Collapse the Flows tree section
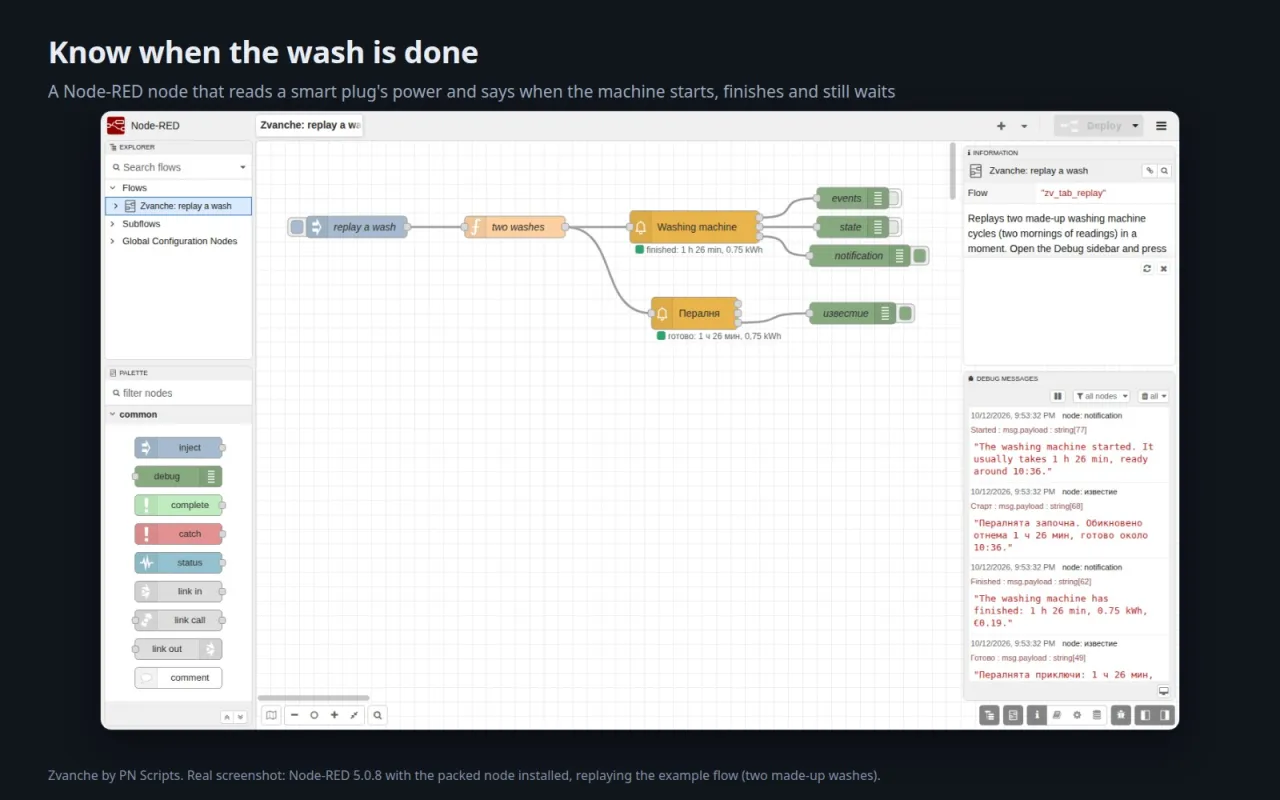 pyautogui.click(x=113, y=188)
